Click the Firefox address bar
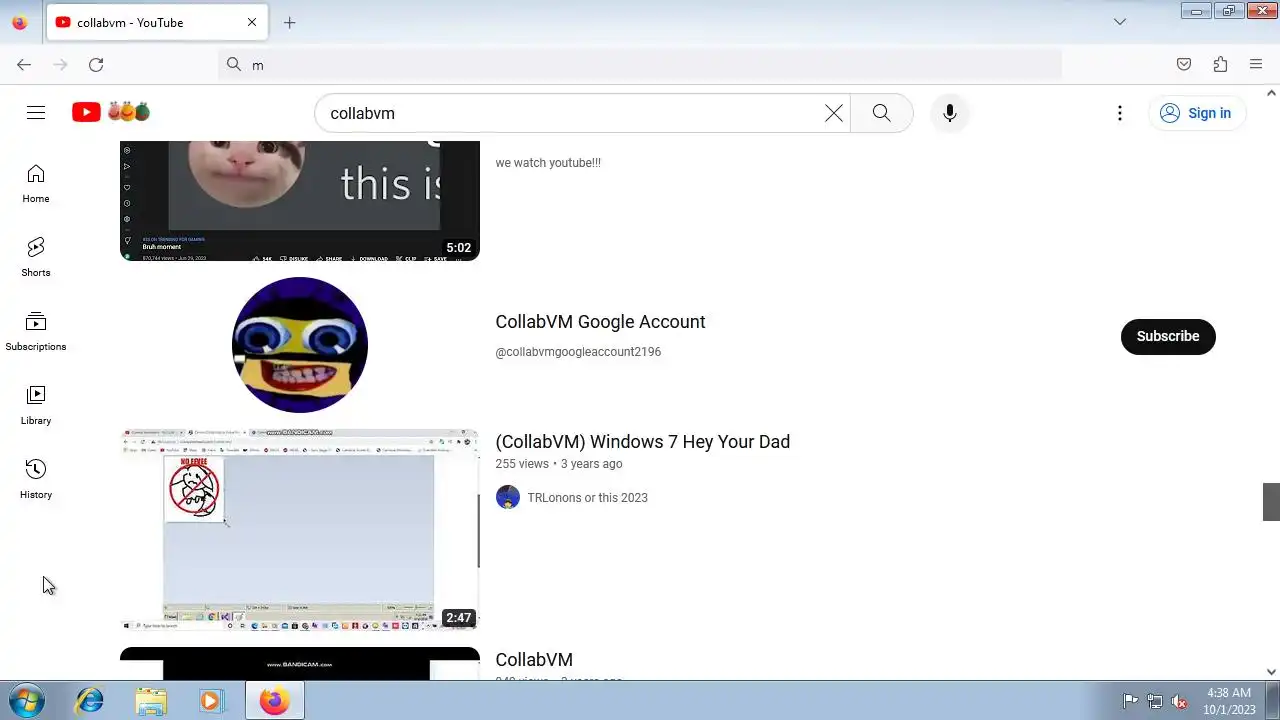Viewport: 1280px width, 720px height. 640,64
